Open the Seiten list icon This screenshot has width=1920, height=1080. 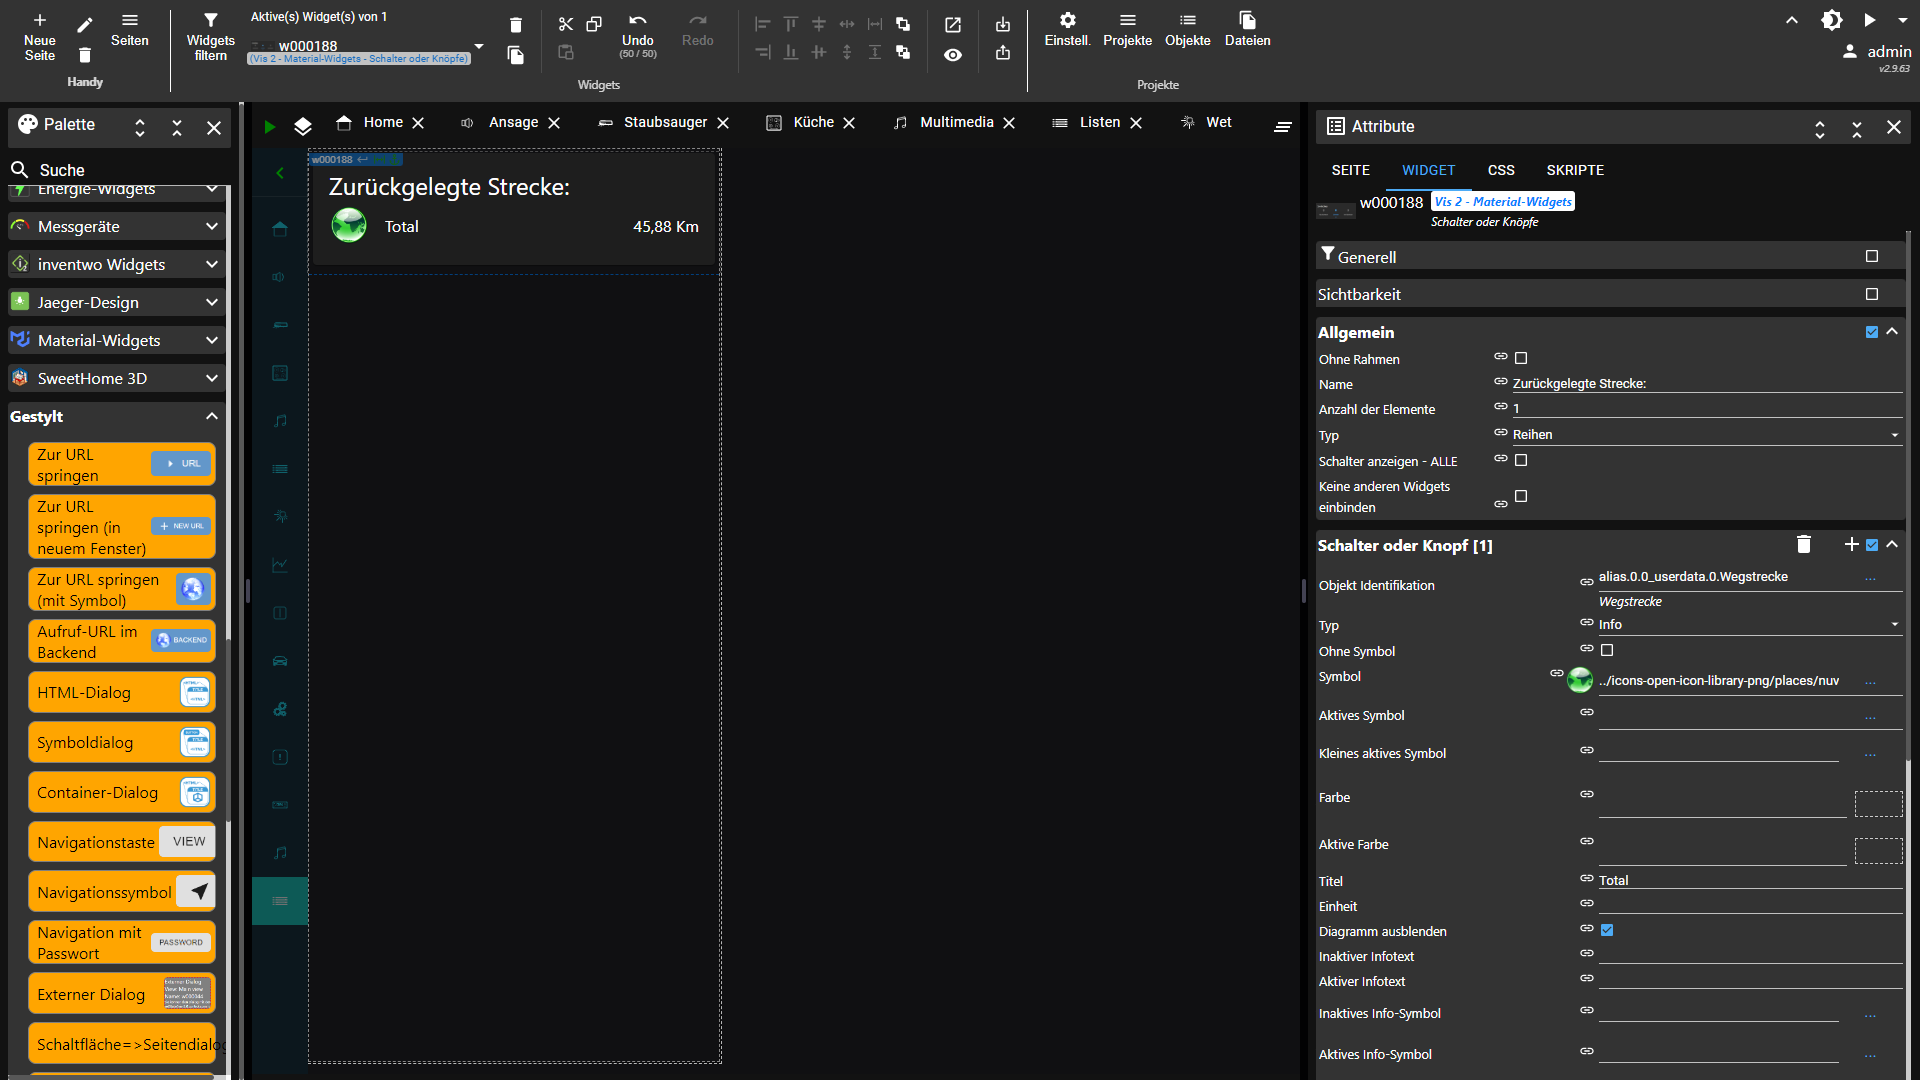[x=130, y=20]
